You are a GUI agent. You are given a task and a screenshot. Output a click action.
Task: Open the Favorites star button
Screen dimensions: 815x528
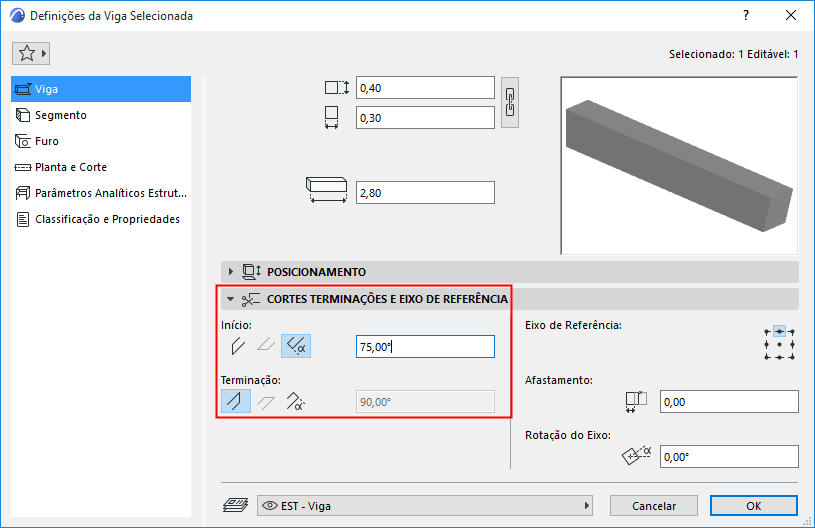tap(31, 54)
